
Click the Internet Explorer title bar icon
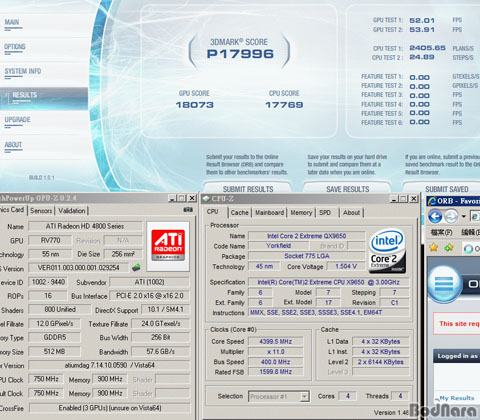pyautogui.click(x=432, y=201)
